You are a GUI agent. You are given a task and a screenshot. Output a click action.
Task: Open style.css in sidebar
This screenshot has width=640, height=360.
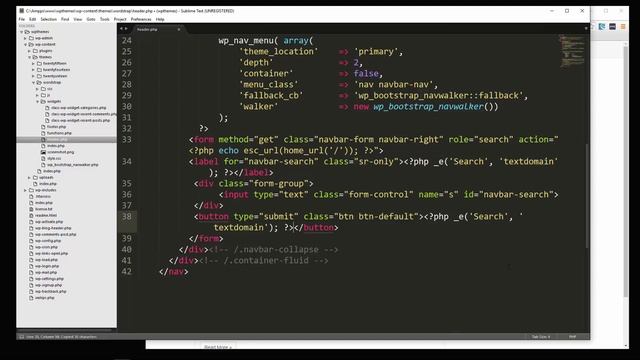(x=54, y=158)
